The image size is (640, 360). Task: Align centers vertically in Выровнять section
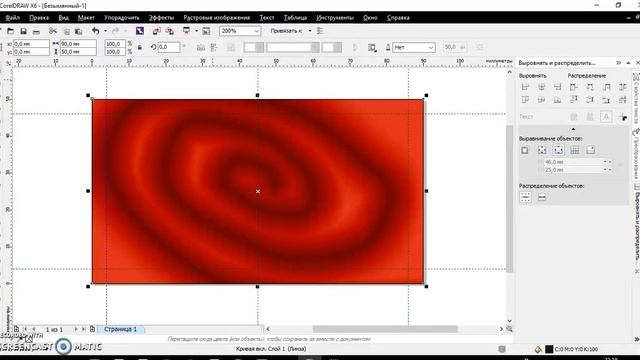(x=542, y=100)
